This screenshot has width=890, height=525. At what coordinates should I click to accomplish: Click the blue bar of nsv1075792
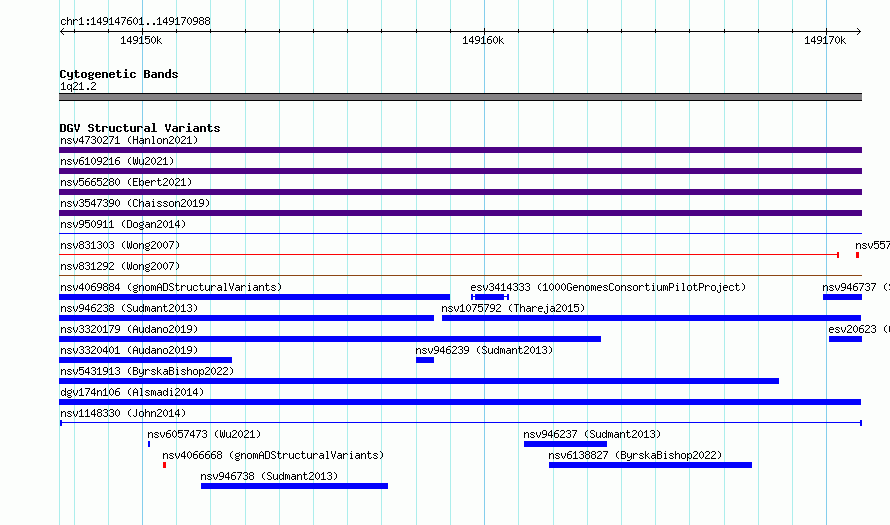pyautogui.click(x=652, y=318)
